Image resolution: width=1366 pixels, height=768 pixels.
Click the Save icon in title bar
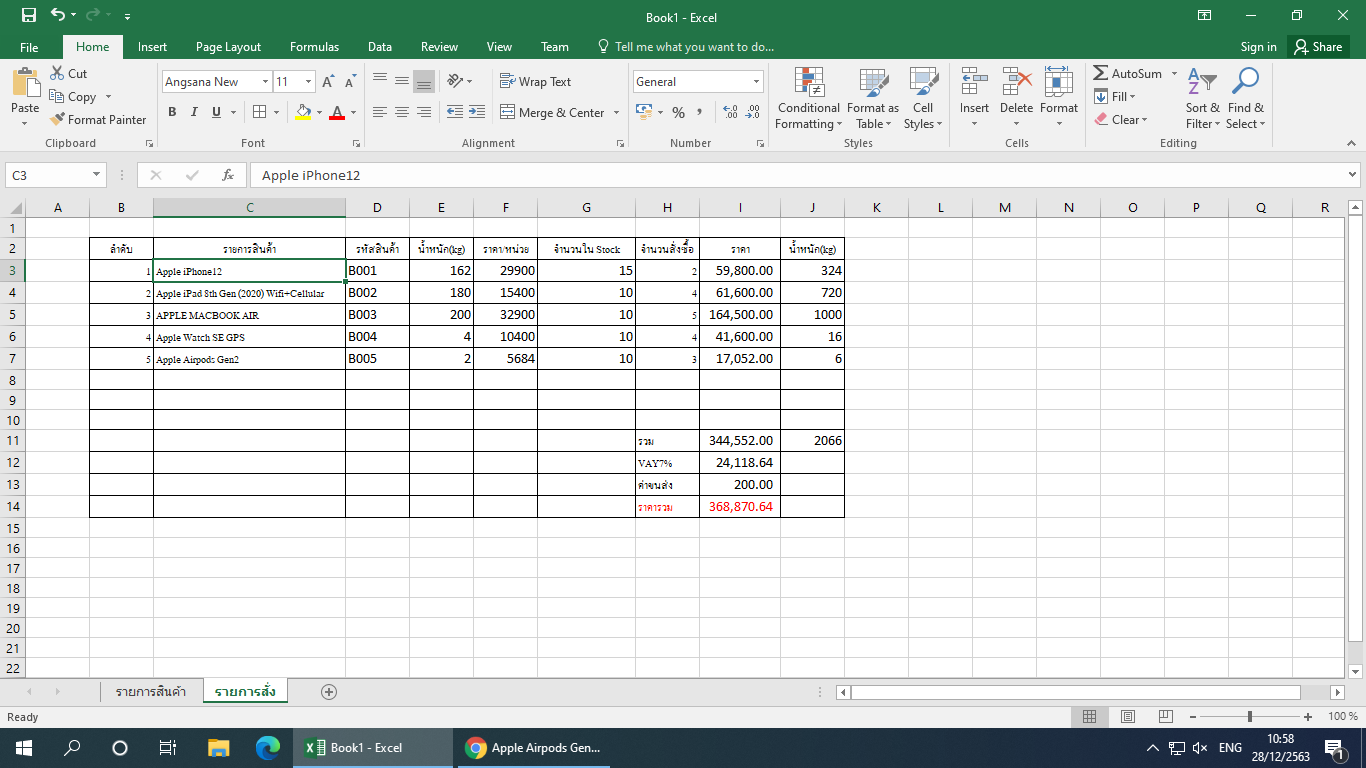pos(28,16)
